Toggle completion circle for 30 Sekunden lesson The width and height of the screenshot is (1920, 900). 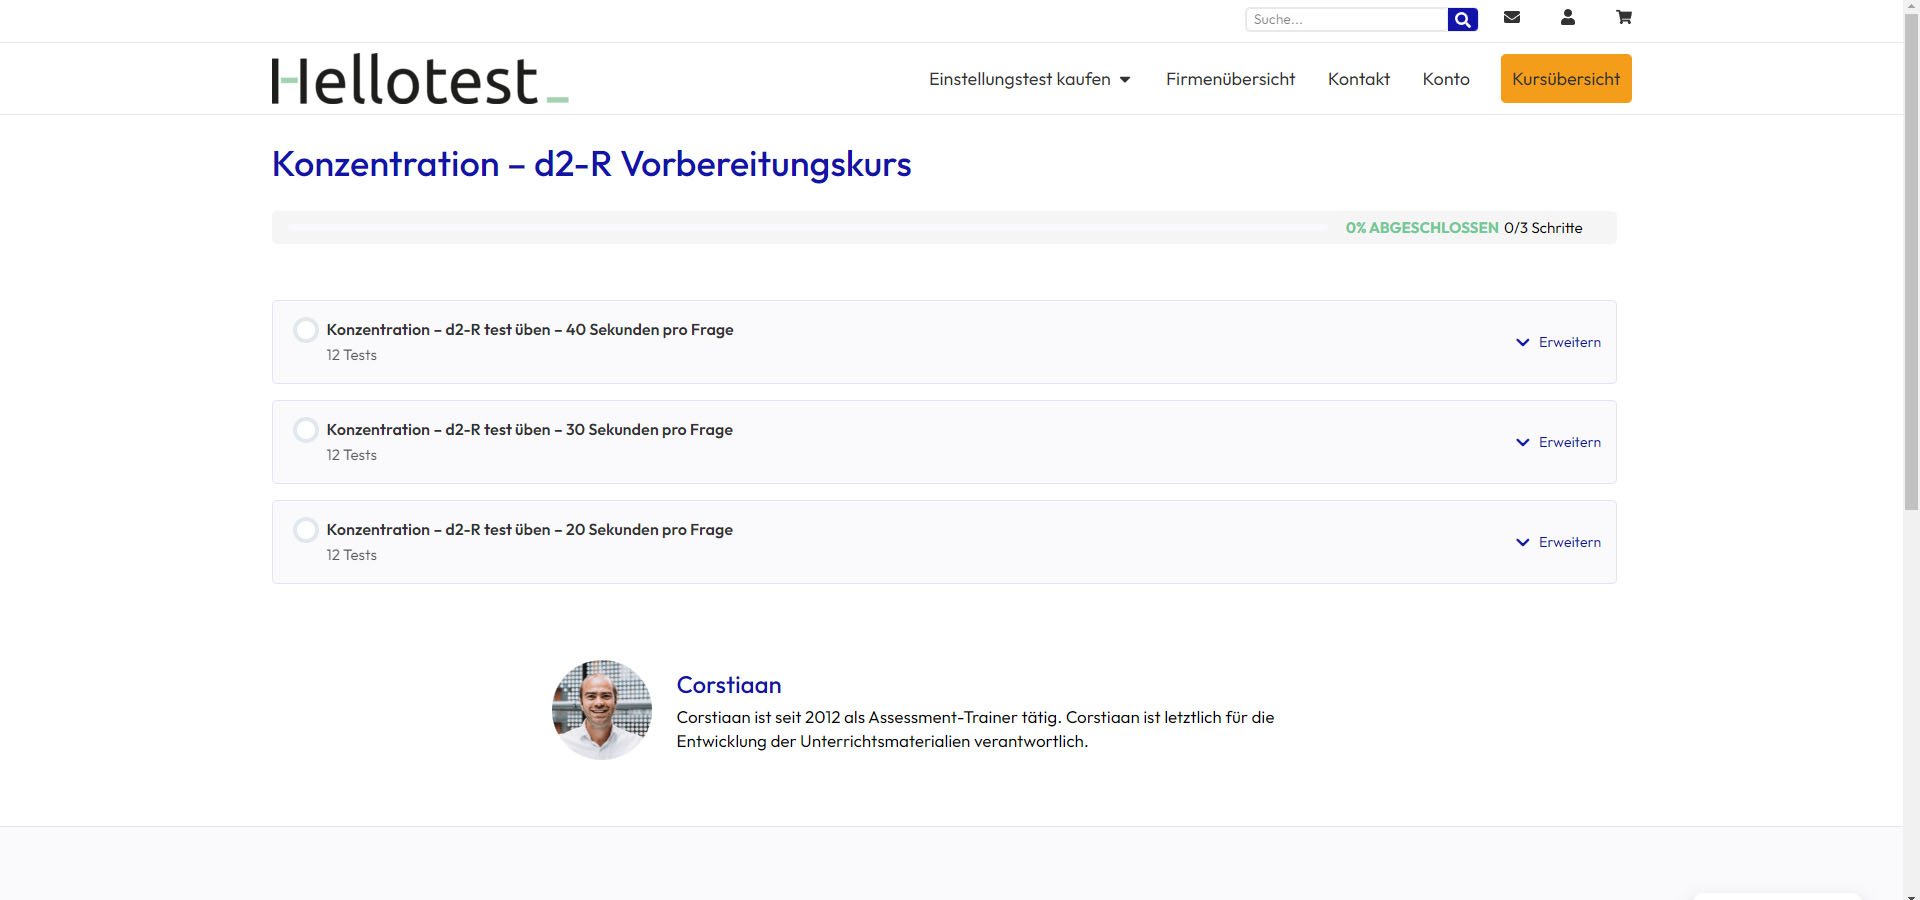tap(306, 430)
